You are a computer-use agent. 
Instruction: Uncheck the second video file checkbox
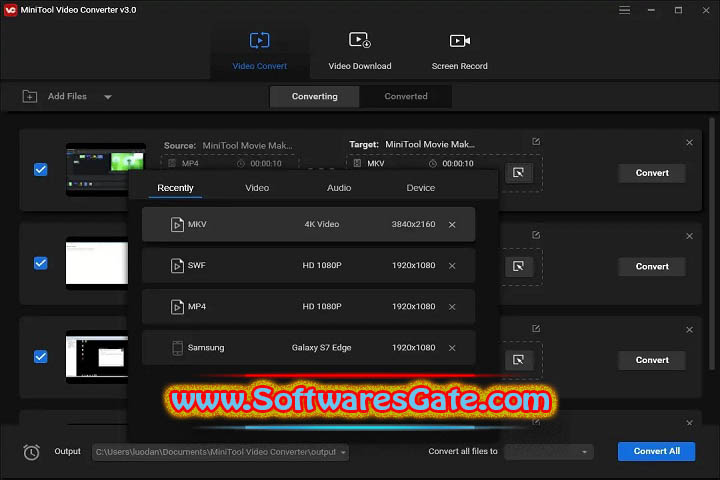point(40,263)
